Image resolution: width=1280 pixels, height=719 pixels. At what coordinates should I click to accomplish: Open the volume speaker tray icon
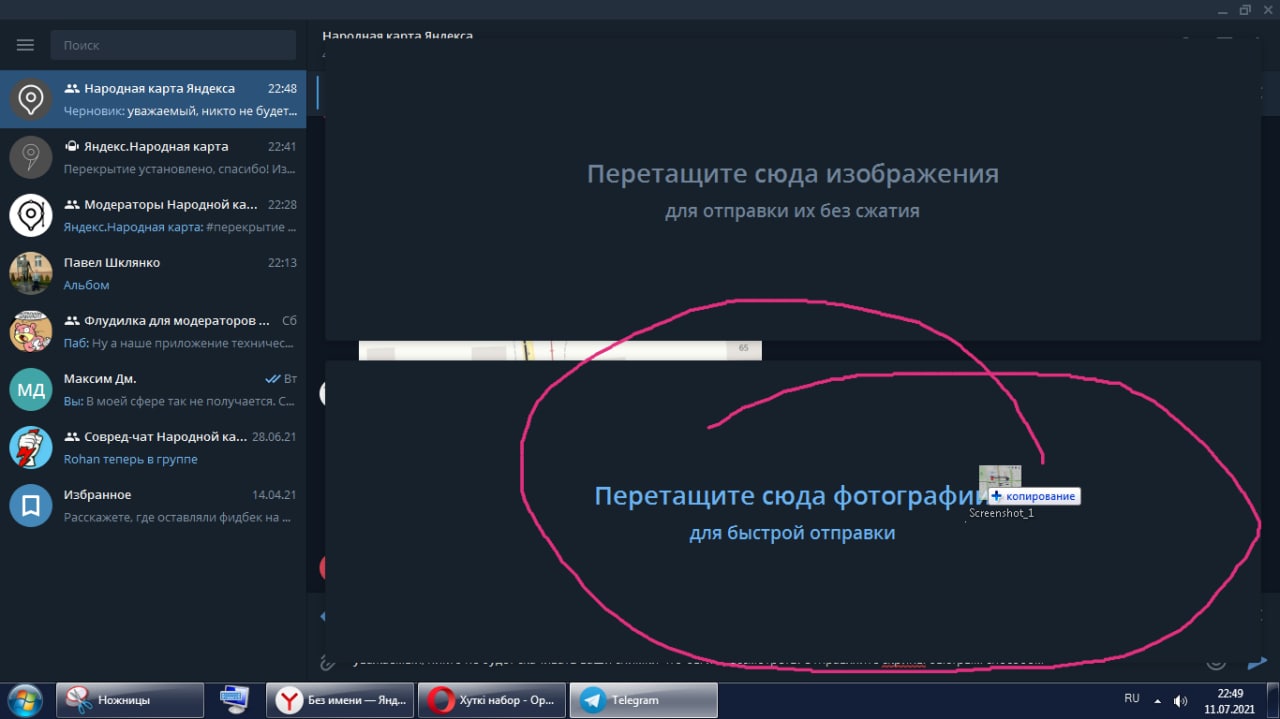tap(1180, 701)
